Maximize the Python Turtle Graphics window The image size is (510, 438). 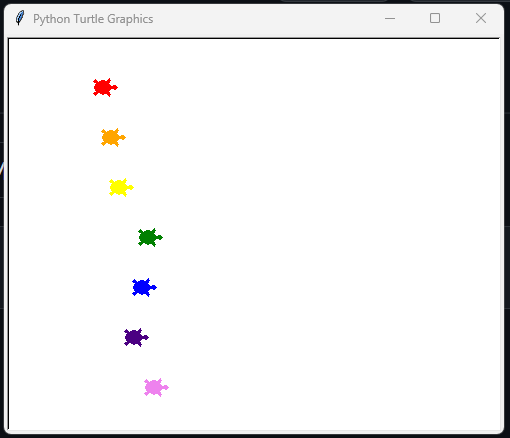(435, 18)
